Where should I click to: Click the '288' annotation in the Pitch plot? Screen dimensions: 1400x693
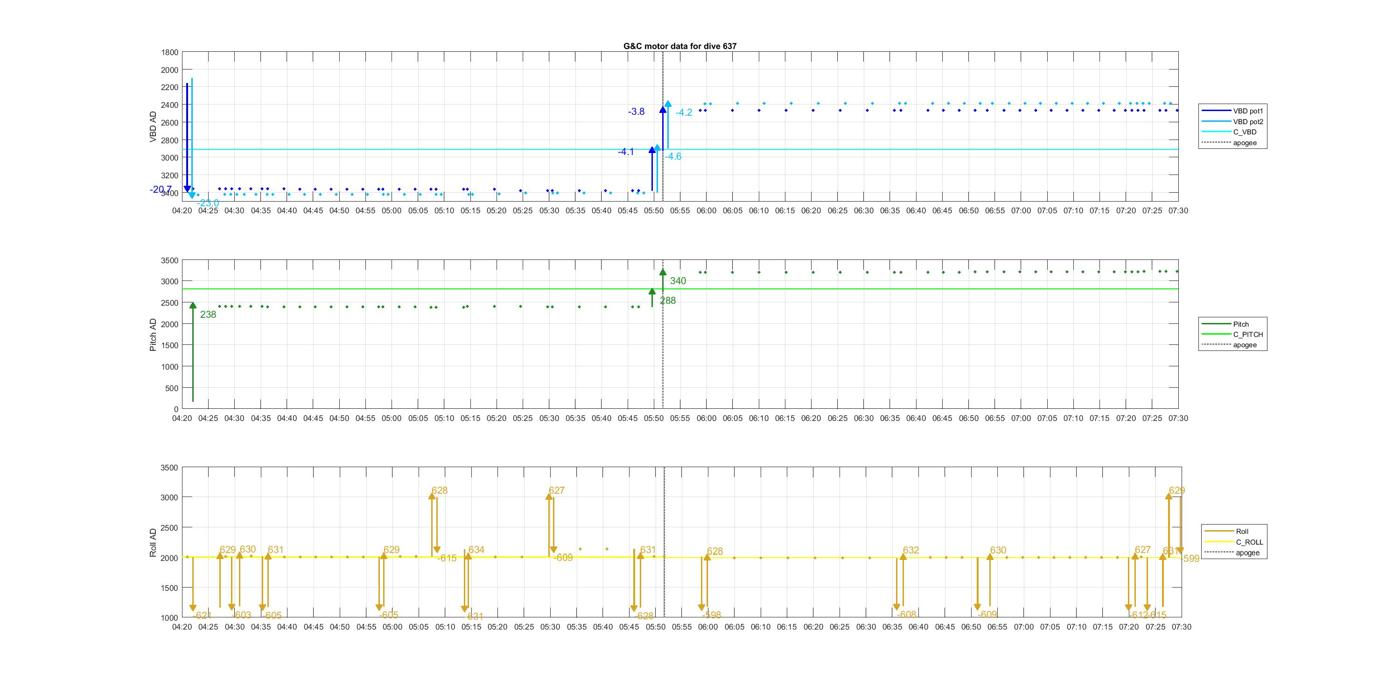click(668, 300)
